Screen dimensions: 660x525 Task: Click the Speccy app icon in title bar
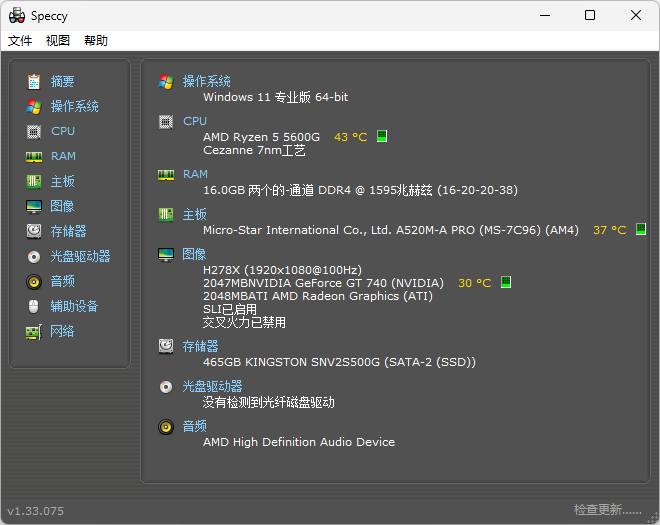point(16,16)
